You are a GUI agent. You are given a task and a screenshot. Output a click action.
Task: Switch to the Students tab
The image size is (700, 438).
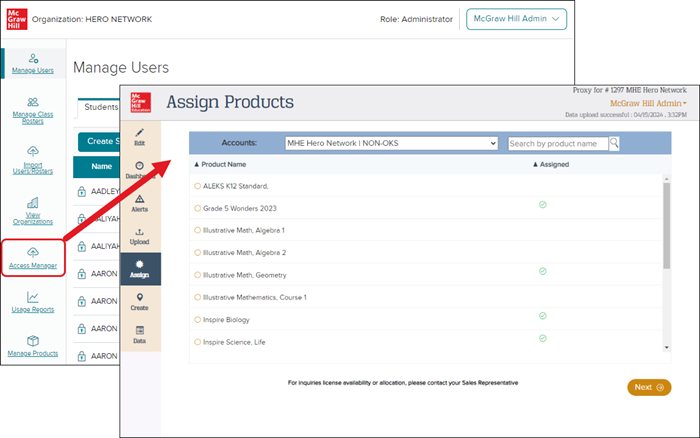pos(99,107)
